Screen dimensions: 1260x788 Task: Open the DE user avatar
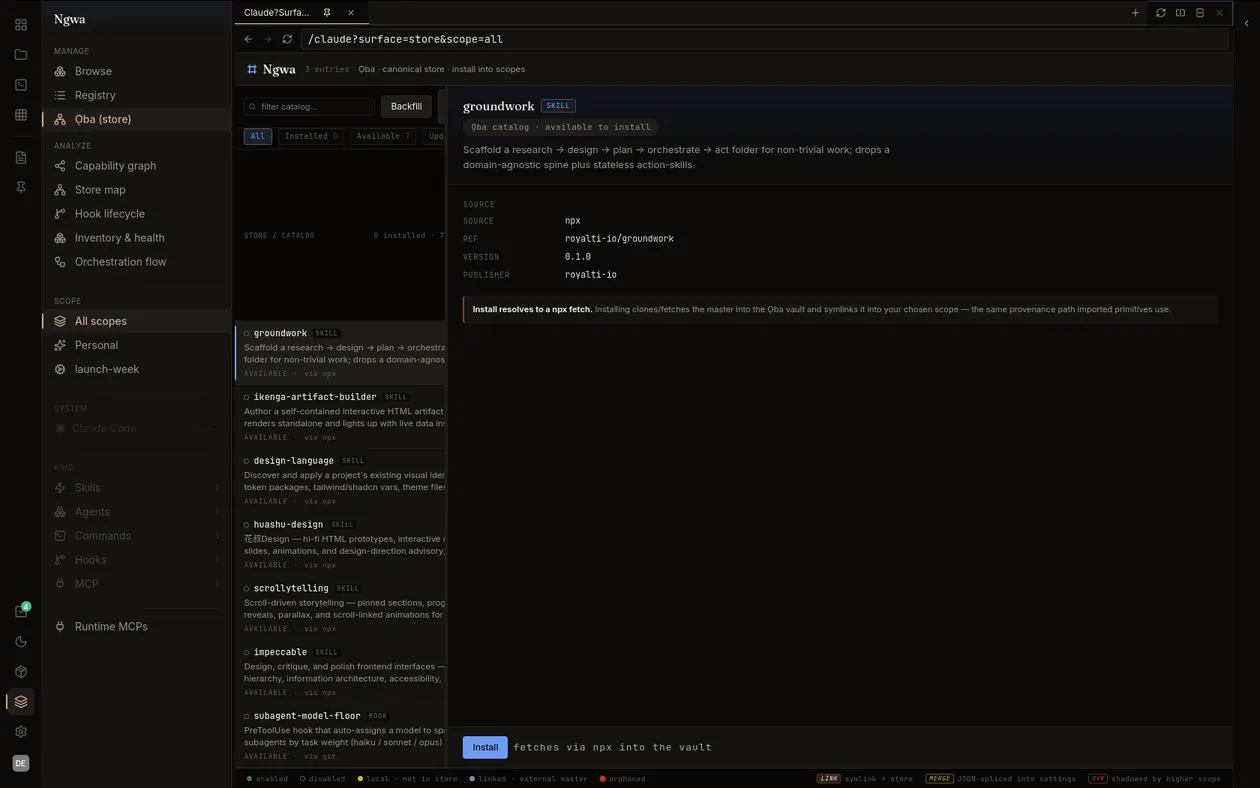point(20,763)
